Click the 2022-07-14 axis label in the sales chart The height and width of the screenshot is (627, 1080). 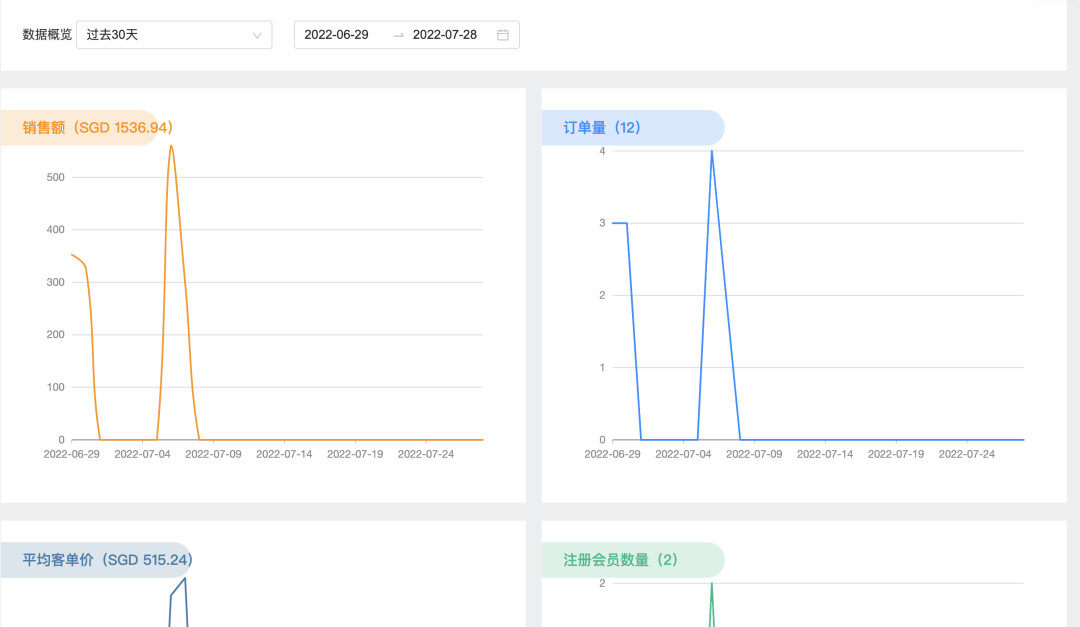[284, 454]
